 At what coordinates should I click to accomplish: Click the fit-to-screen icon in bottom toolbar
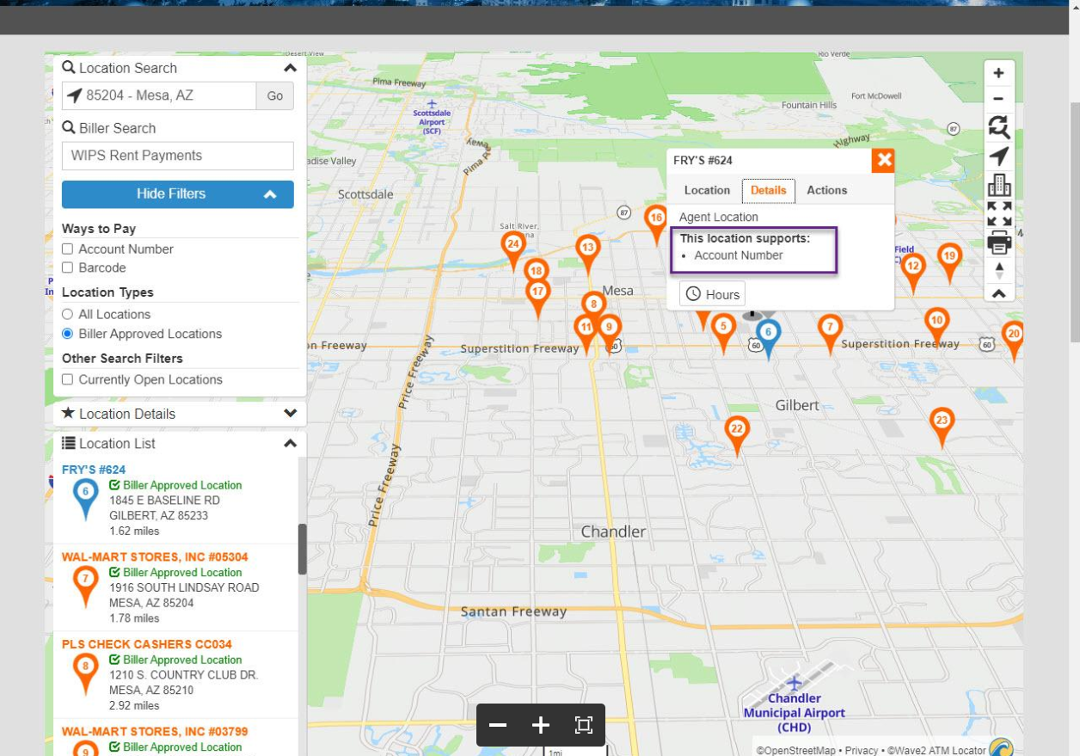pos(583,724)
